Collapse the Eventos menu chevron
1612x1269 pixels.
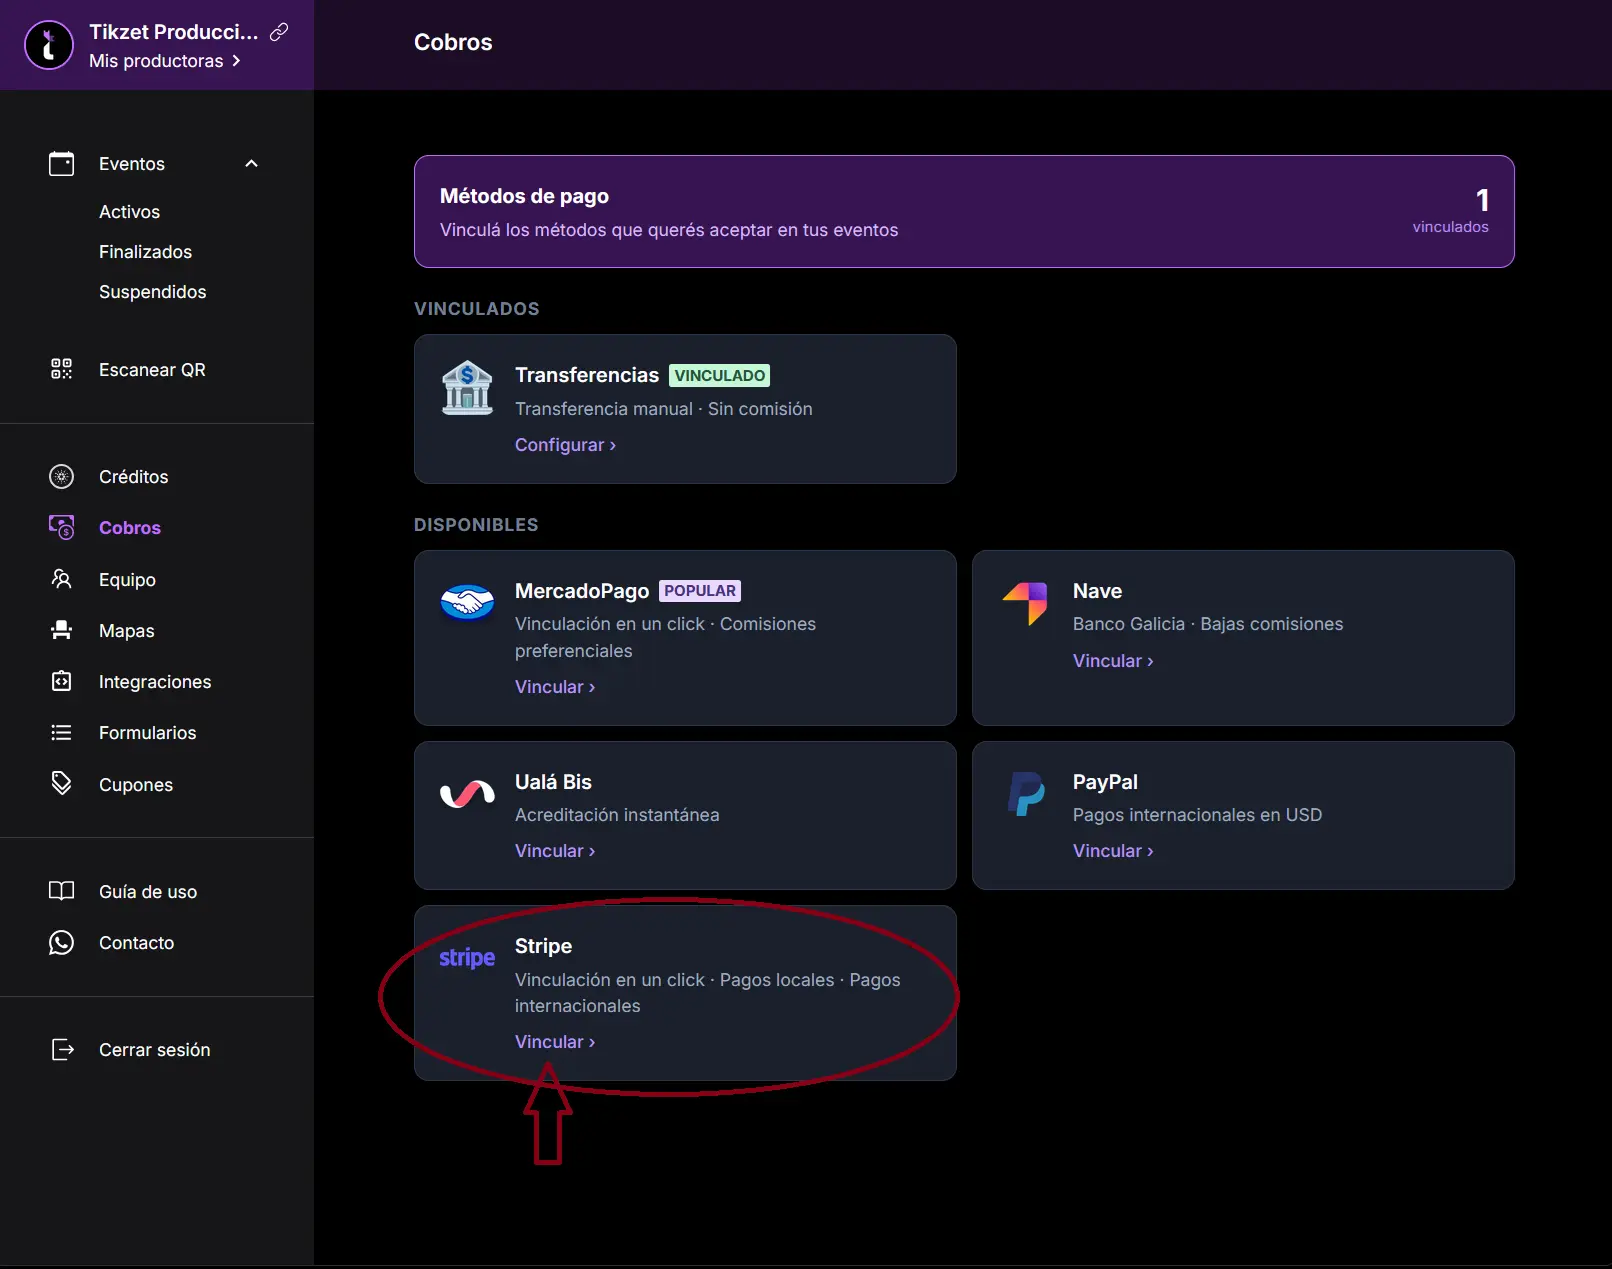(251, 164)
